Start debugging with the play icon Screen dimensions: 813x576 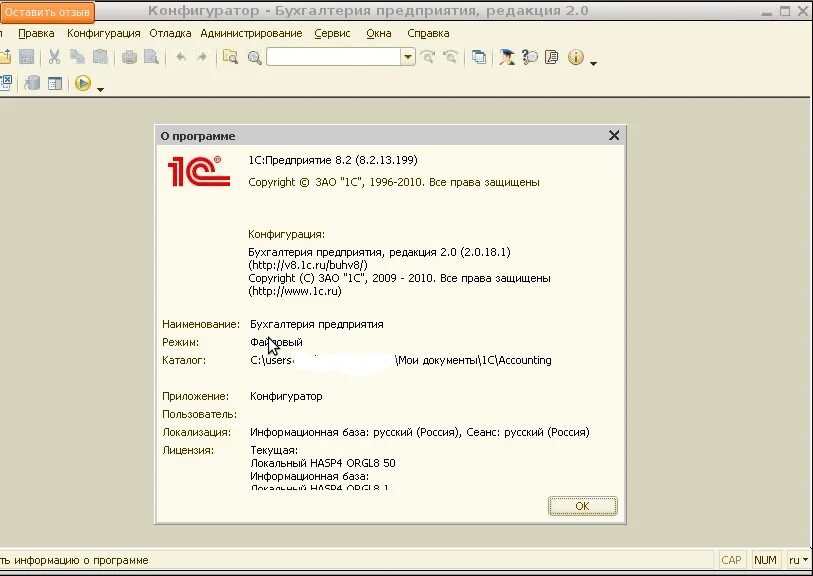click(x=83, y=83)
